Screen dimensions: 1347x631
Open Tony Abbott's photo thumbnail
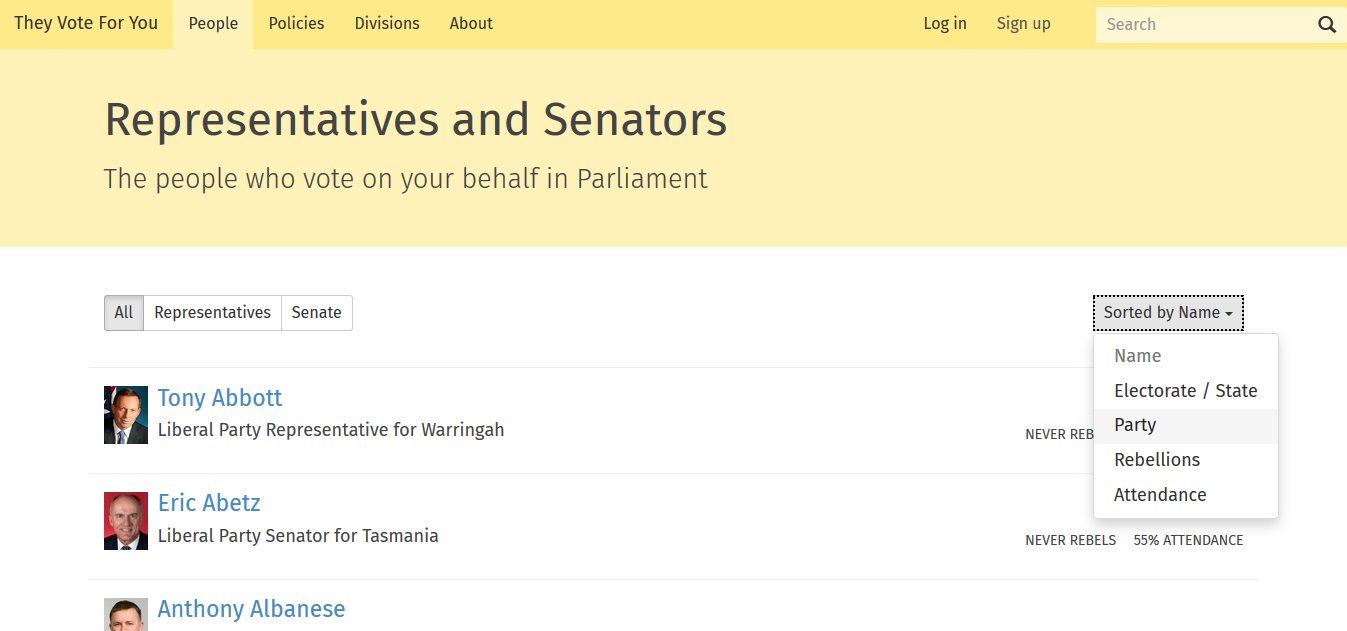(126, 415)
